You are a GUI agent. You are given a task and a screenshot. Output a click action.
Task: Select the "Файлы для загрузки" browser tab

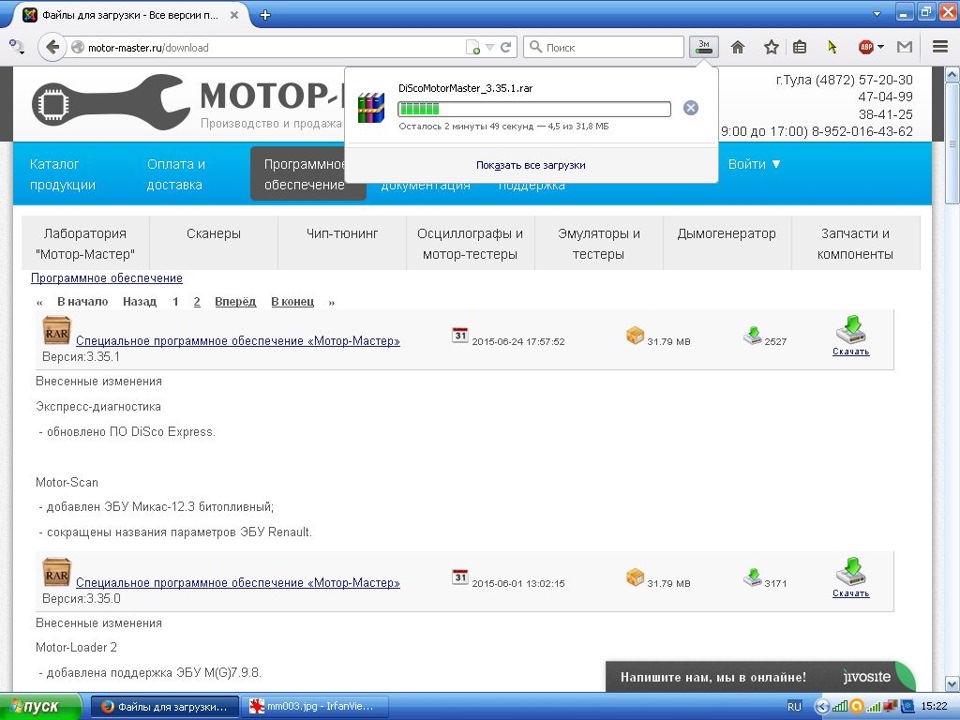pyautogui.click(x=129, y=15)
